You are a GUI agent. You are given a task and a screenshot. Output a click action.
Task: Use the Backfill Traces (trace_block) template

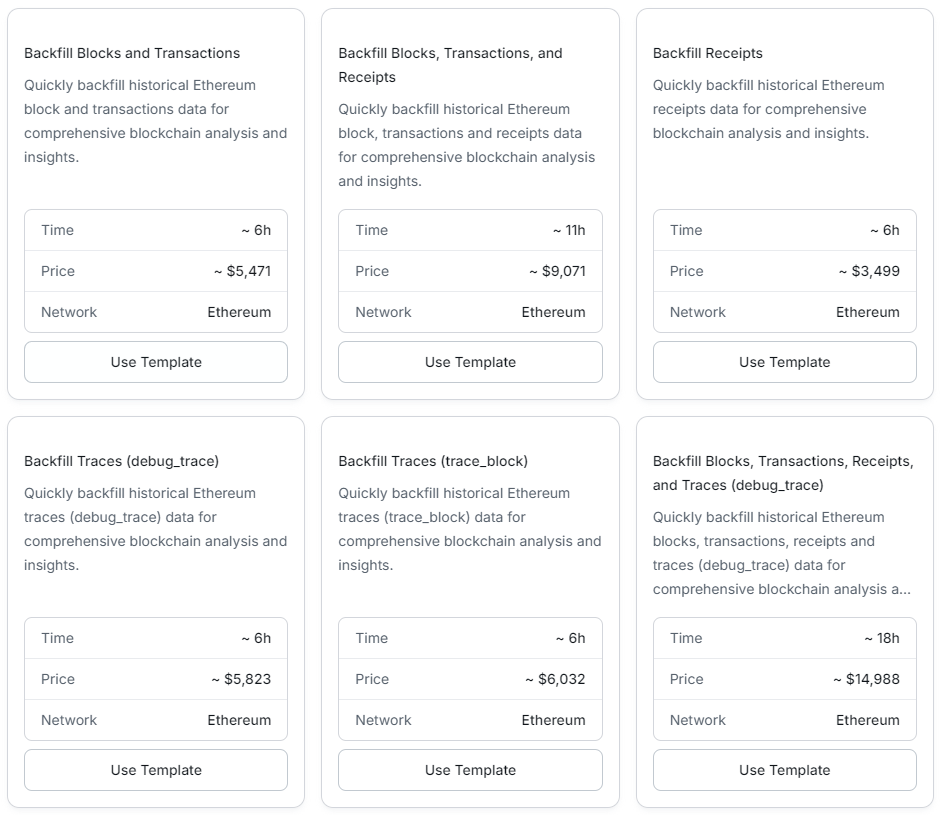click(470, 770)
